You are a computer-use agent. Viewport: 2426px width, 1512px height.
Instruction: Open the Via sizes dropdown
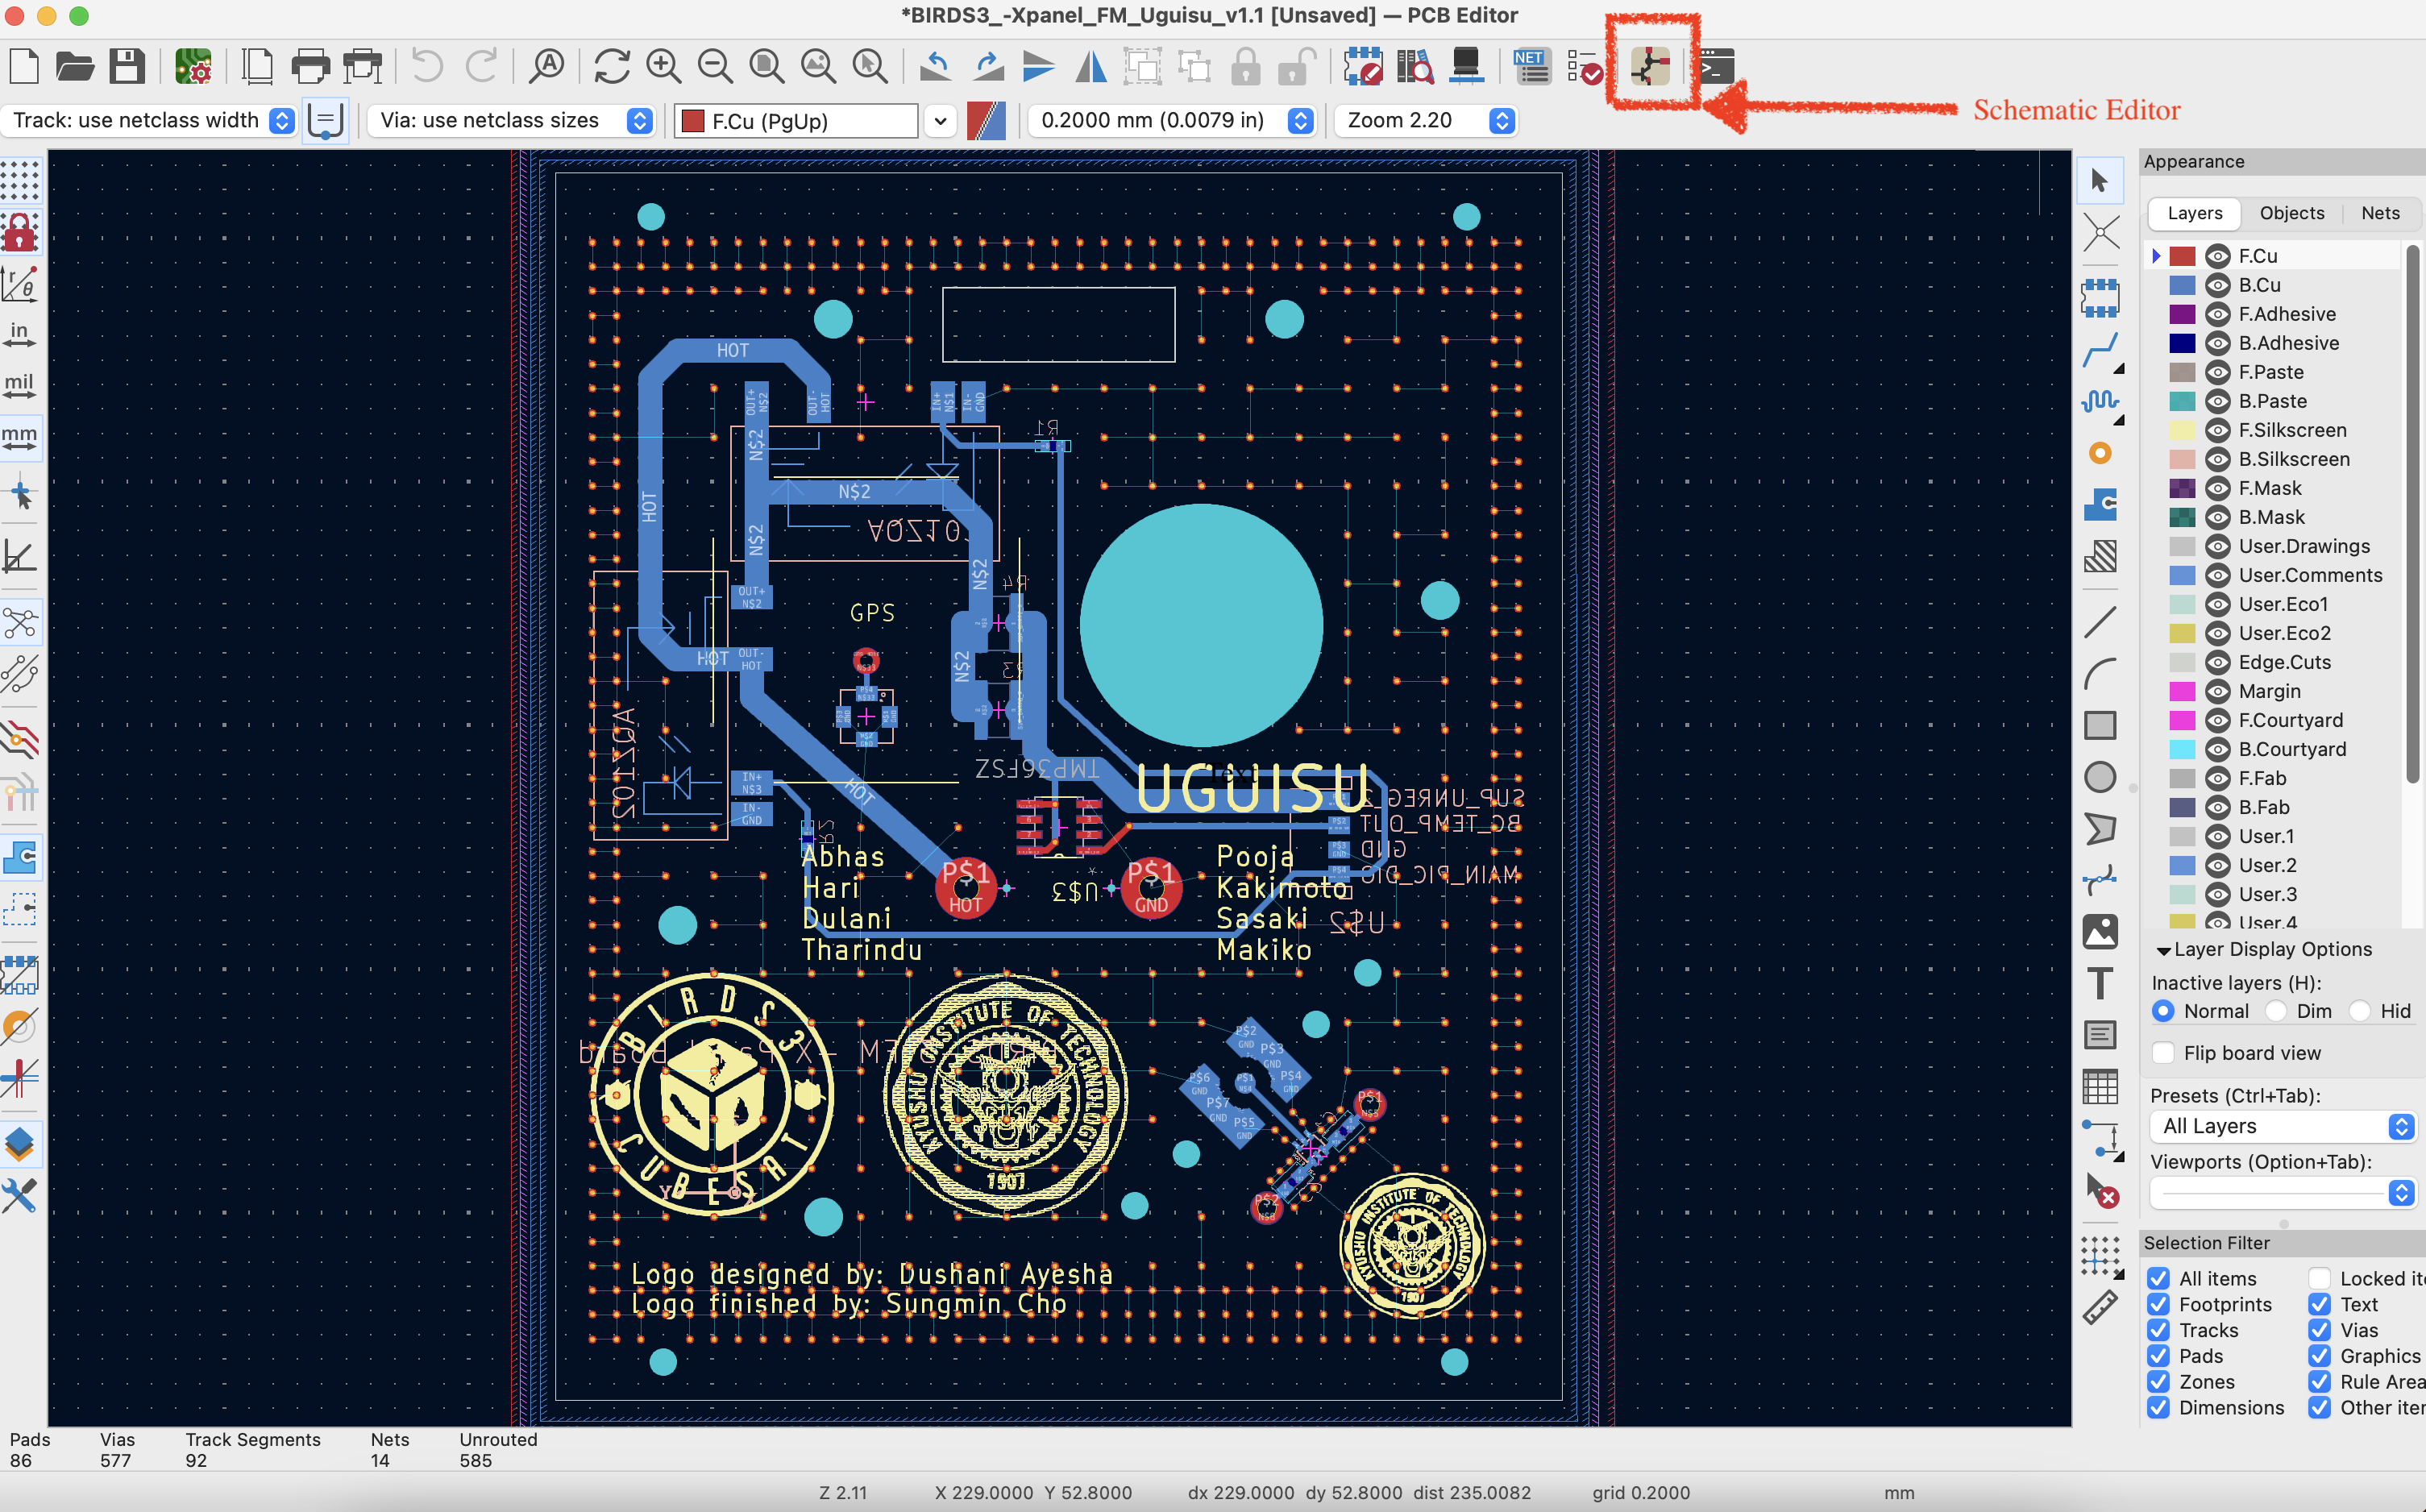511,120
